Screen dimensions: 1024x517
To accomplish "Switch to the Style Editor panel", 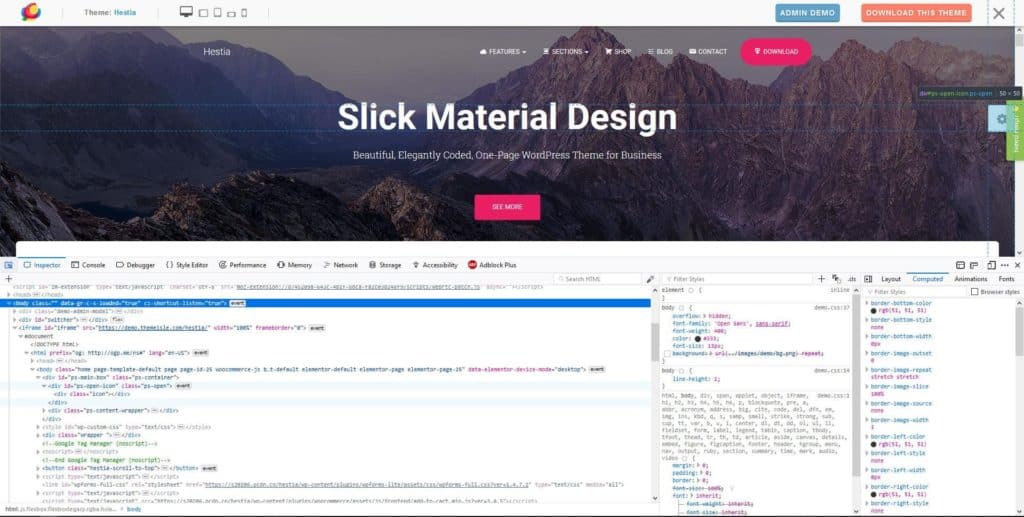I will 187,265.
